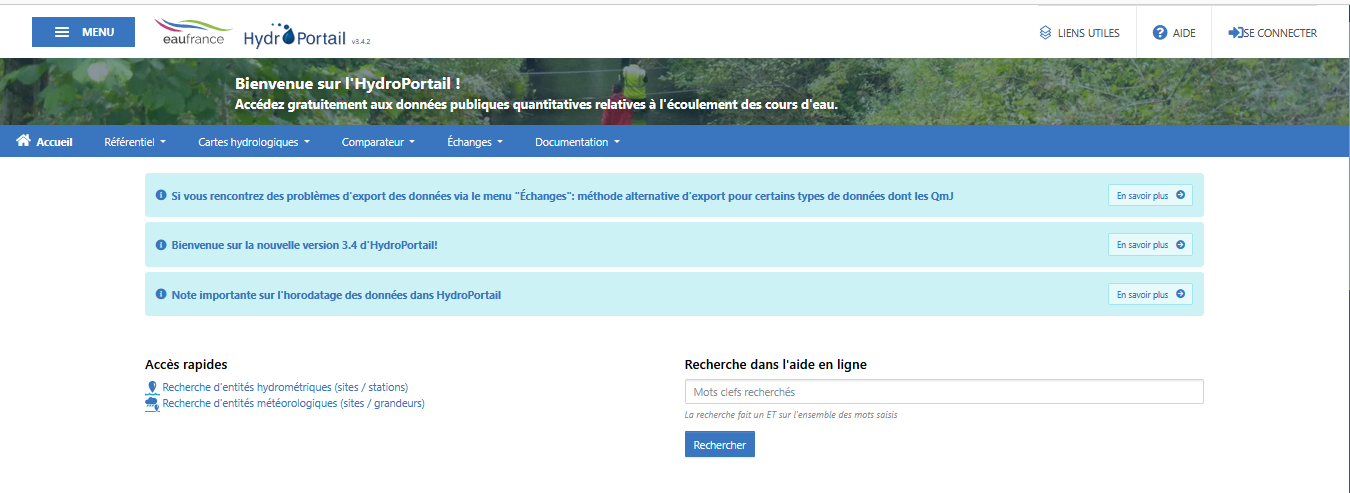Click the hydrometric station pin icon
The image size is (1350, 493).
[x=152, y=388]
